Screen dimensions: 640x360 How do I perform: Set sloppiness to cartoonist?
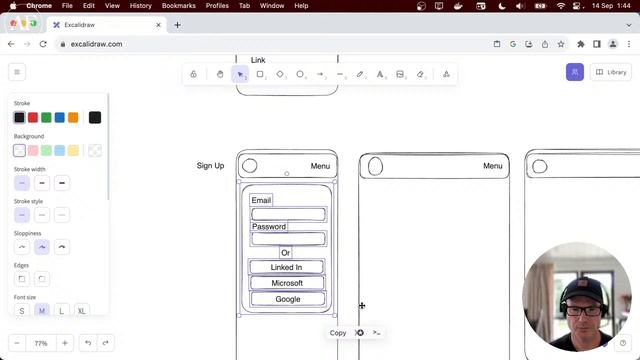click(x=62, y=247)
